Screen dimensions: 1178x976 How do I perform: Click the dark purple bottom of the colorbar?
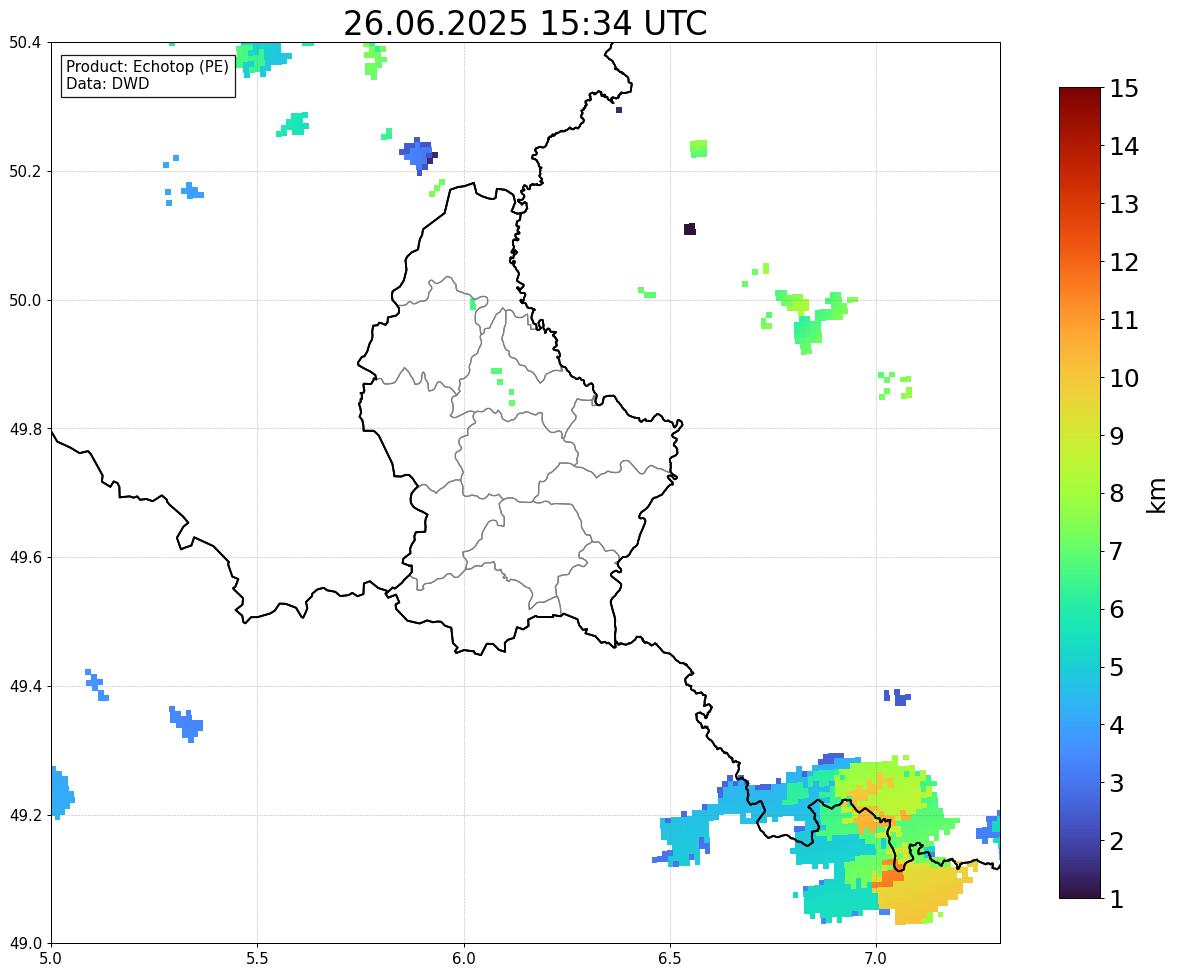[1080, 889]
